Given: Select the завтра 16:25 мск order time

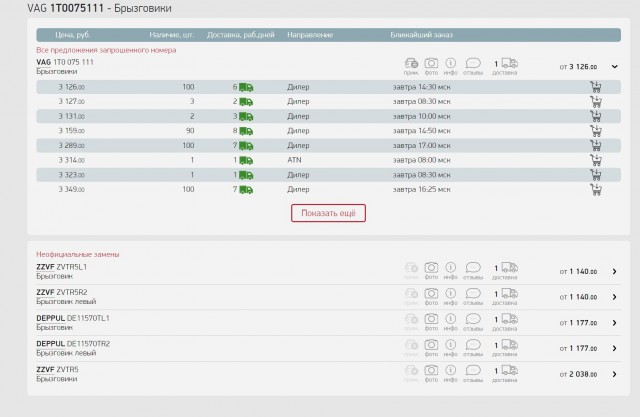Looking at the screenshot, I should pyautogui.click(x=422, y=189).
